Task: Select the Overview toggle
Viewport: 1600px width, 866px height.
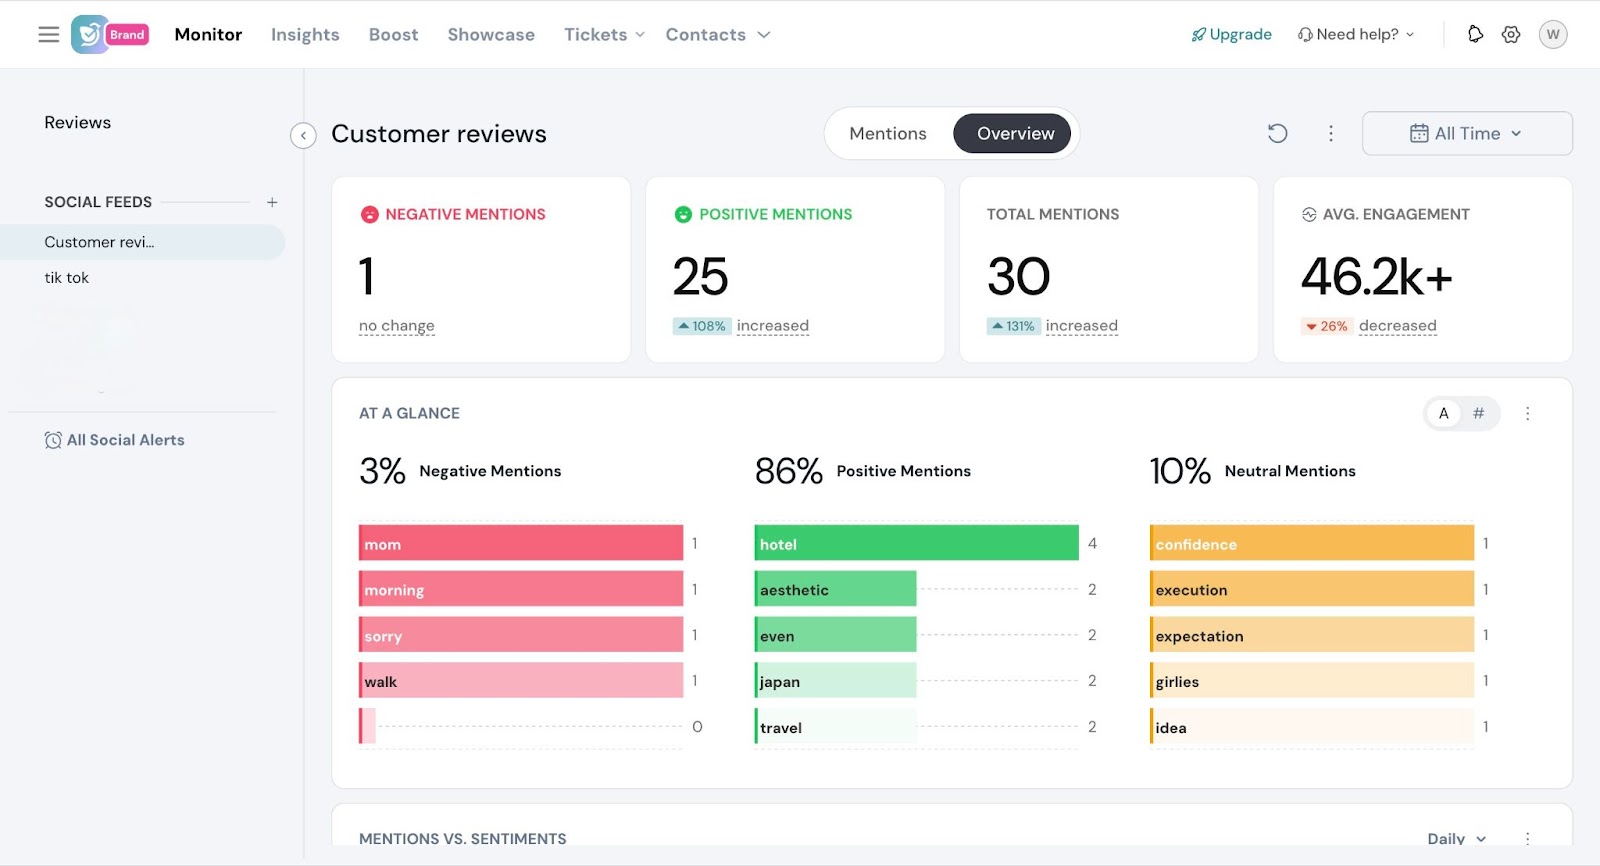Action: coord(1014,134)
